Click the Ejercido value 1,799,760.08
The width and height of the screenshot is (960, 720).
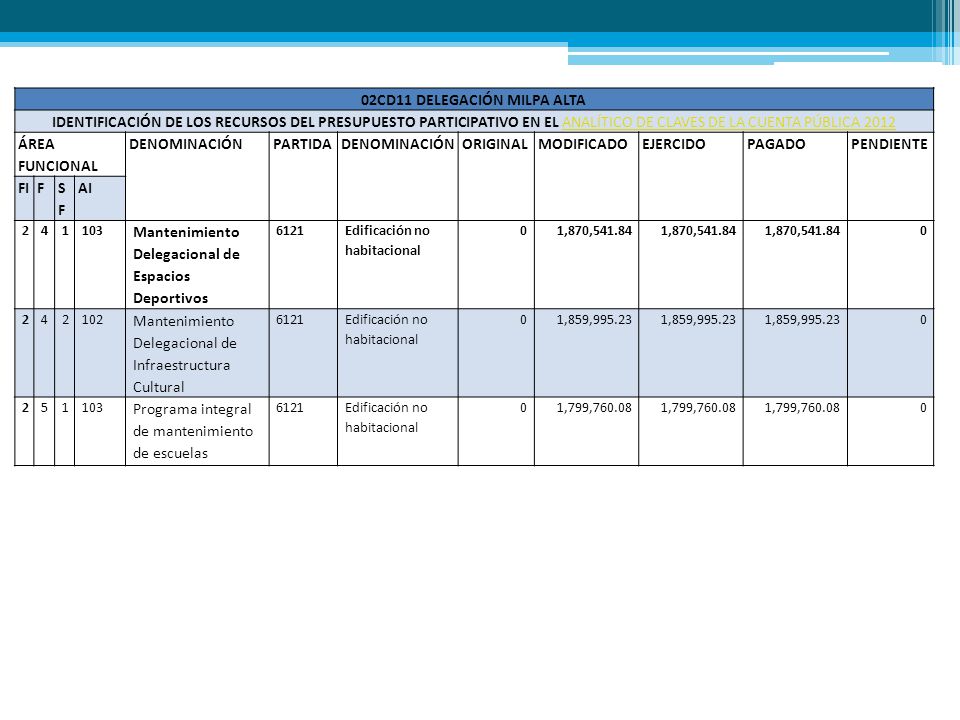pos(698,408)
